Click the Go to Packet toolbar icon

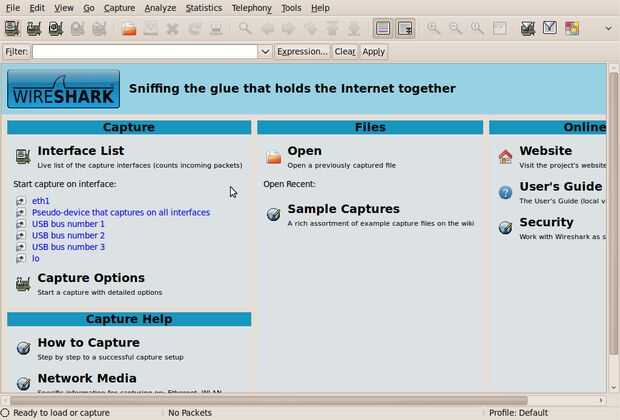click(311, 28)
